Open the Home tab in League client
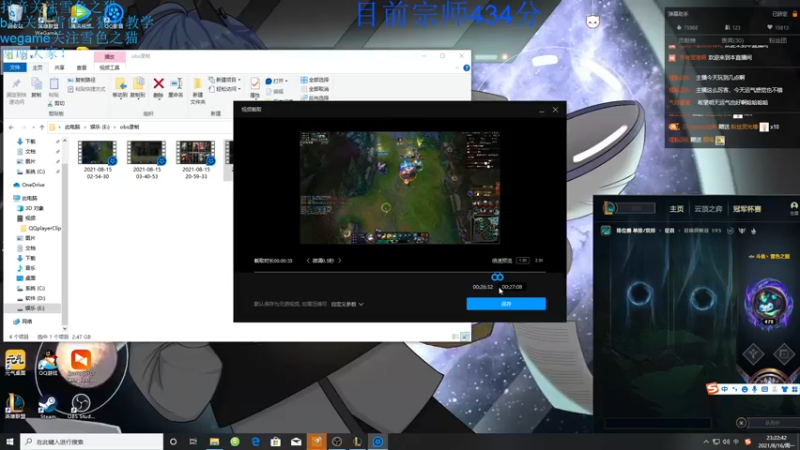Viewport: 800px width, 450px height. click(x=677, y=209)
